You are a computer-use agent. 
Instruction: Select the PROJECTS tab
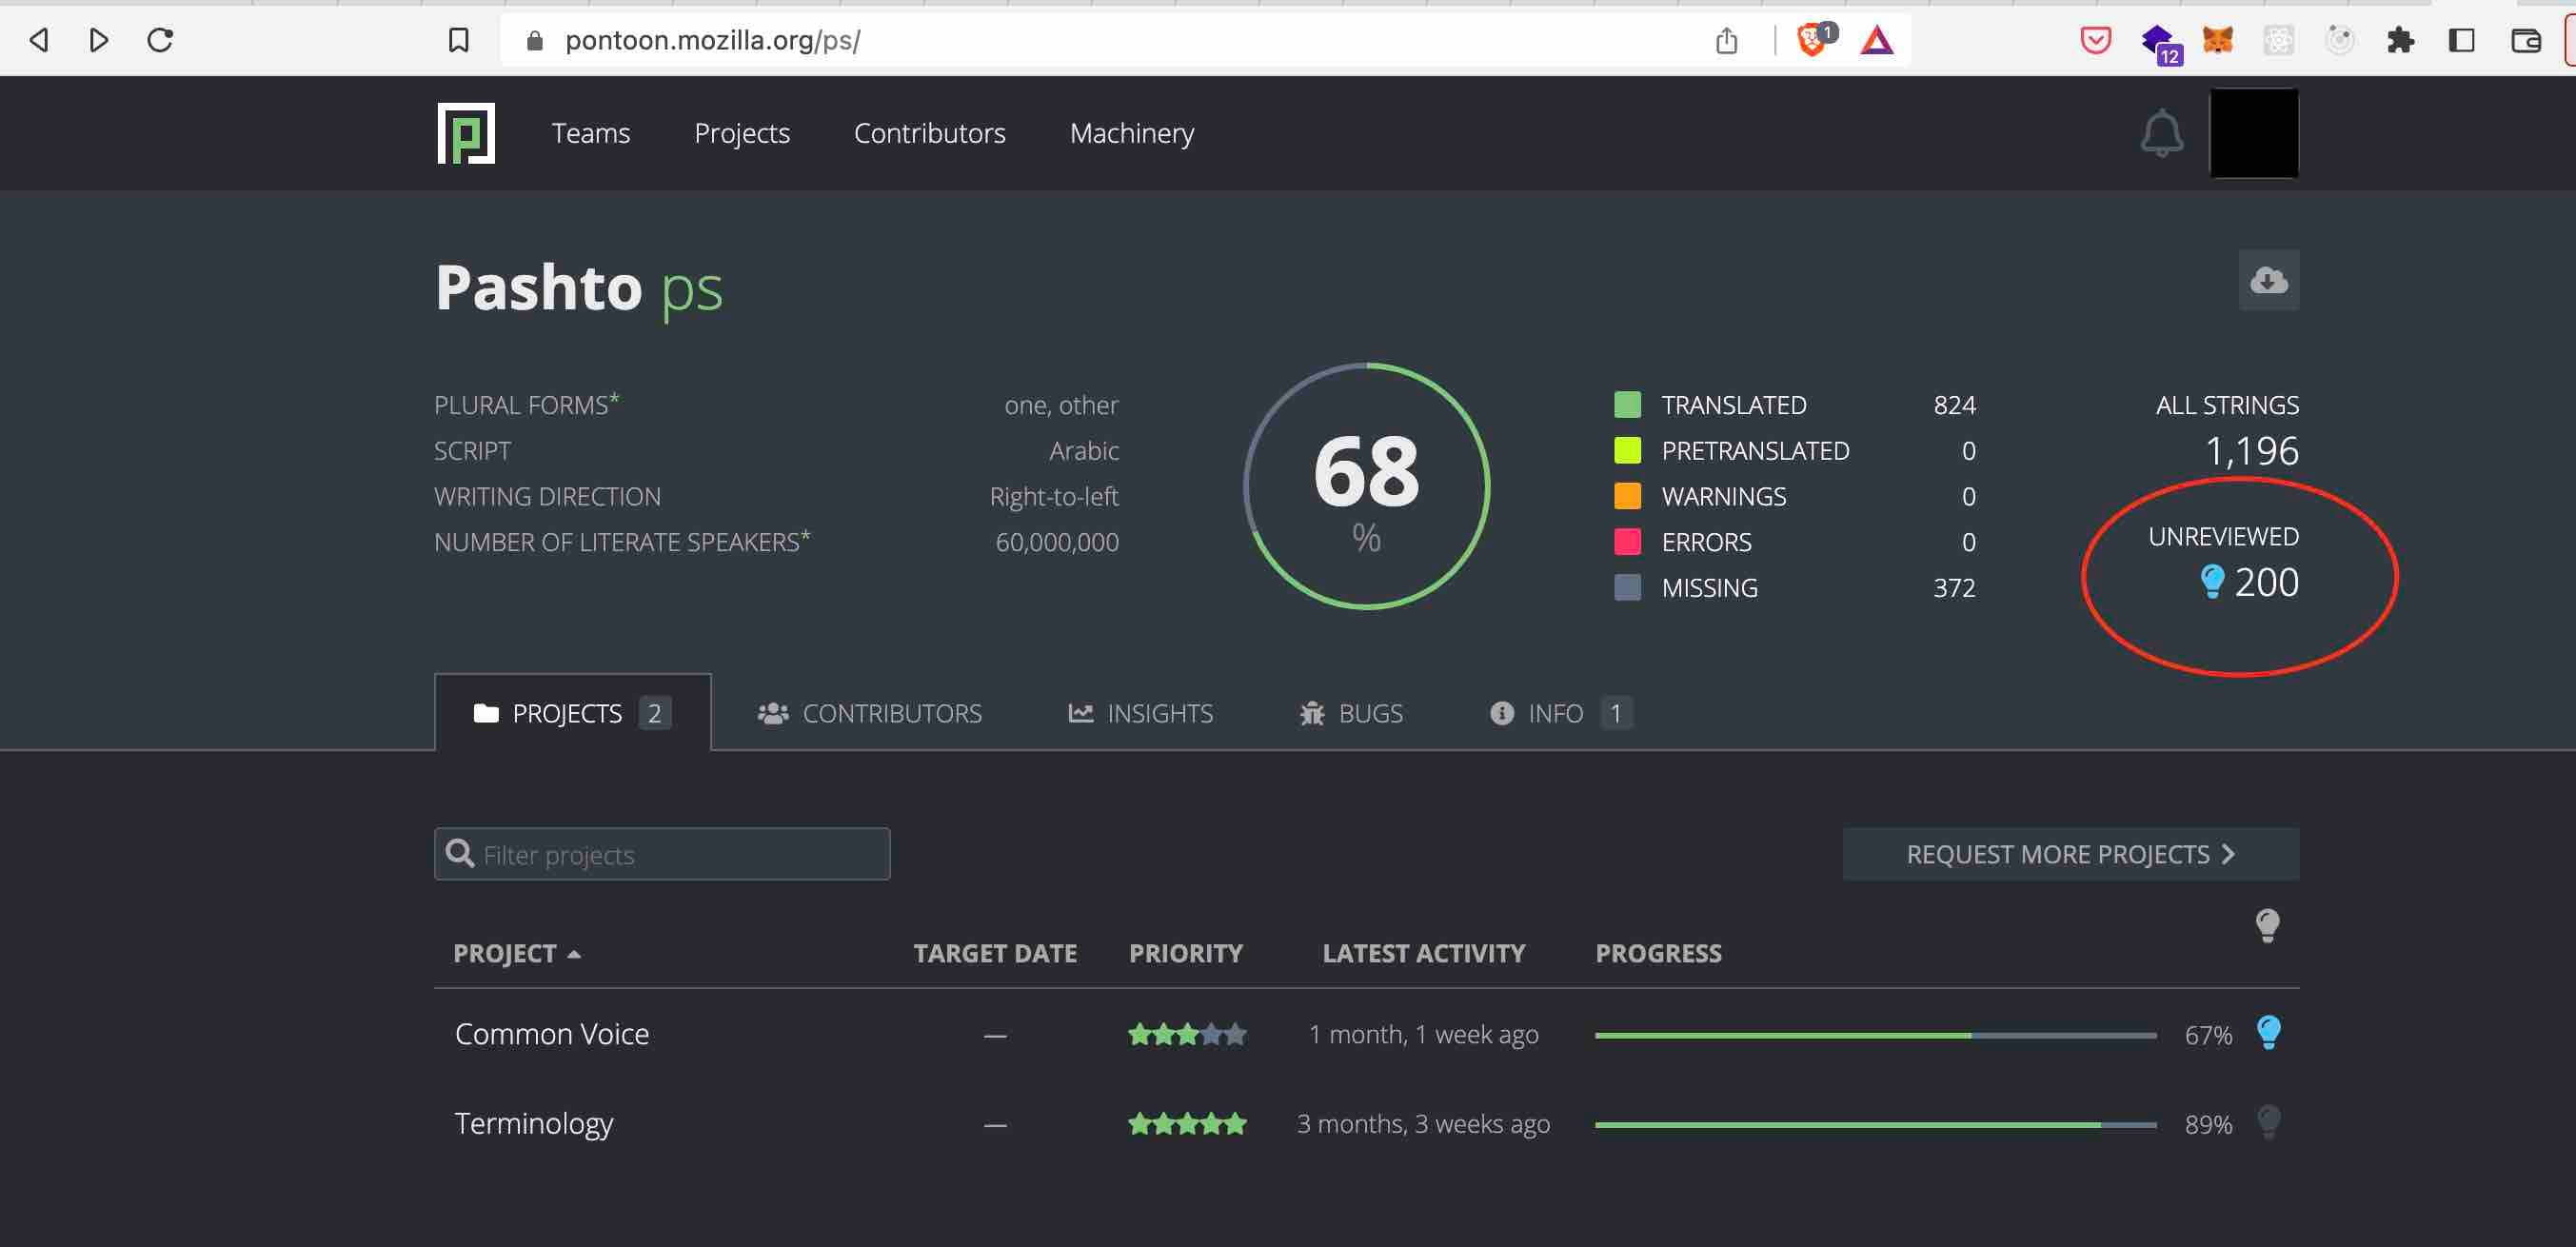572,713
